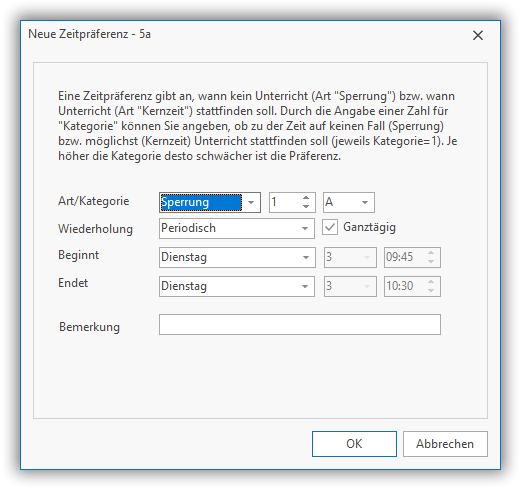
Task: Click the Beginnt label
Action: (x=78, y=255)
